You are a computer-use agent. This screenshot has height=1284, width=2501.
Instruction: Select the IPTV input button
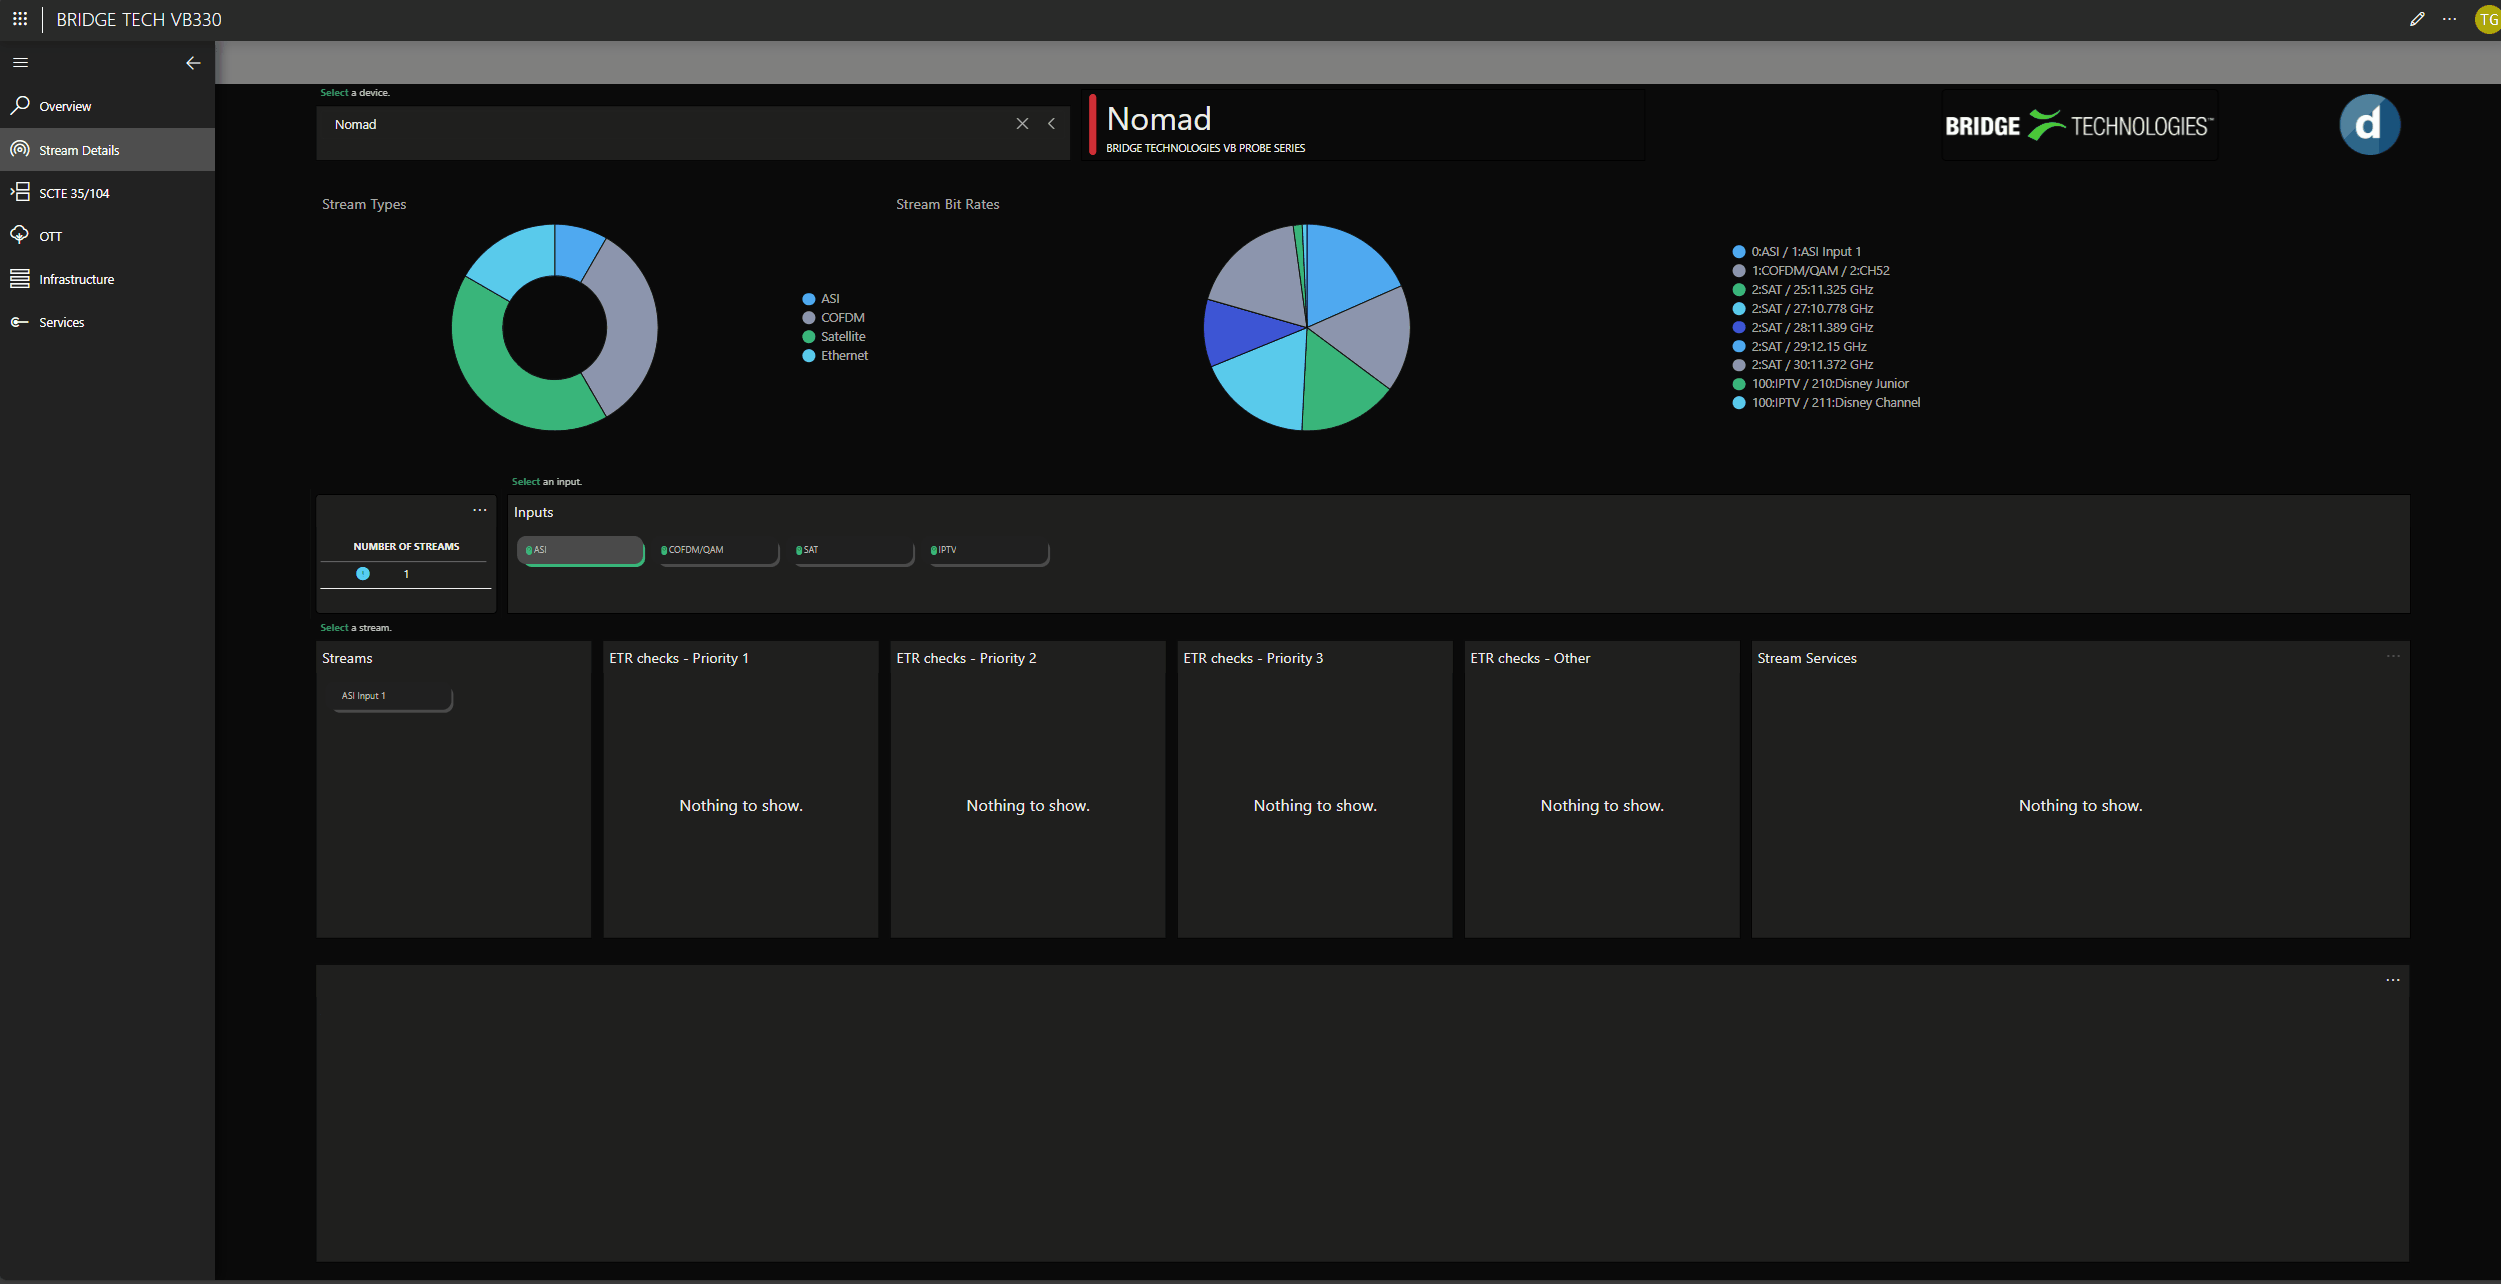(x=988, y=551)
